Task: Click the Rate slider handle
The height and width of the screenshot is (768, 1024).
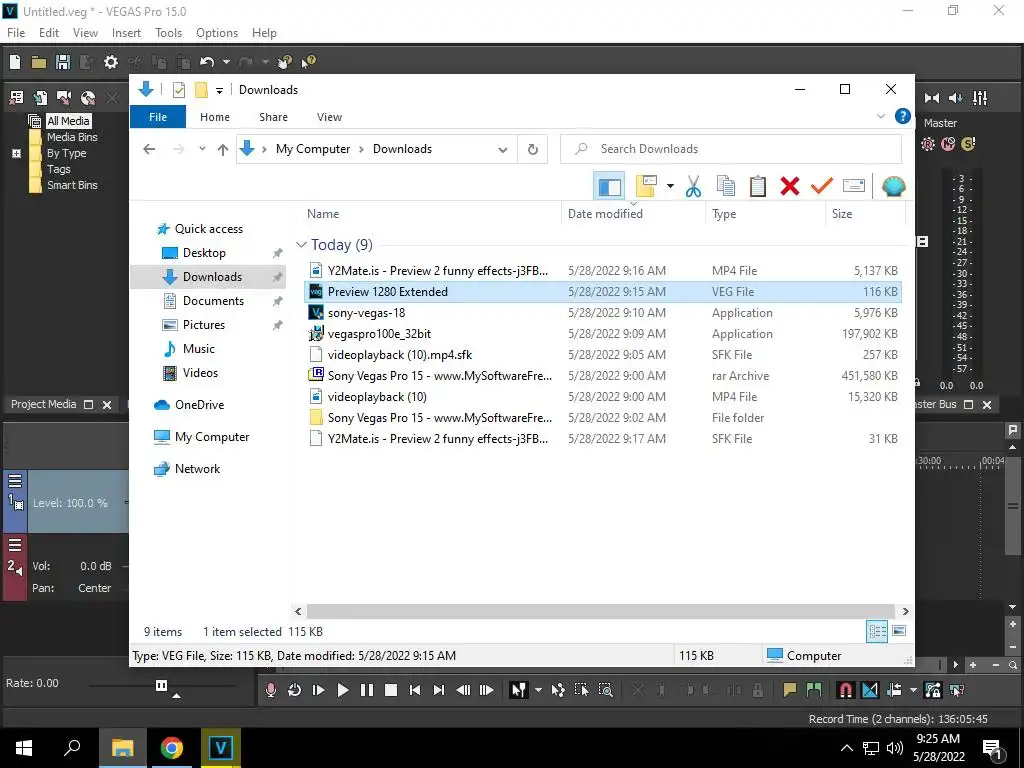Action: click(x=161, y=685)
